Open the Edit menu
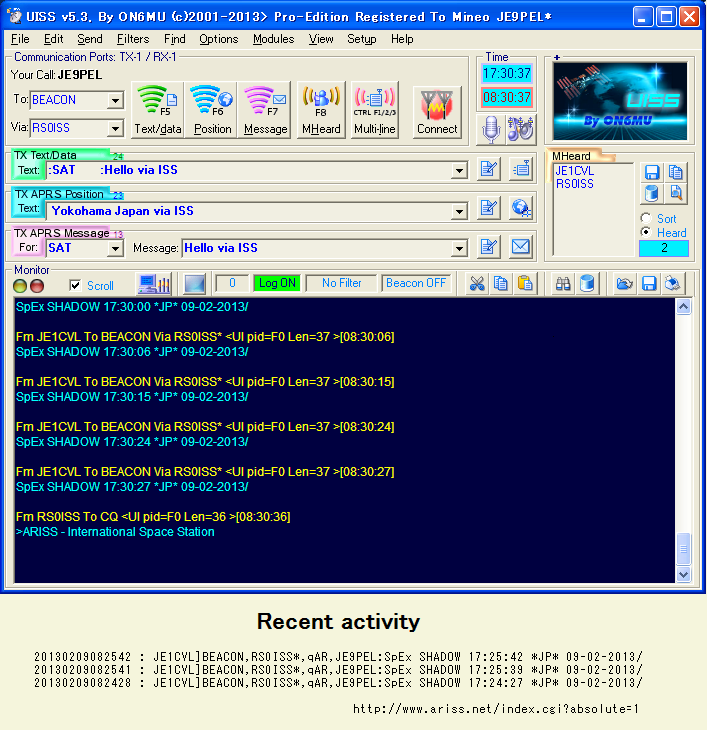The image size is (707, 730). [x=54, y=39]
